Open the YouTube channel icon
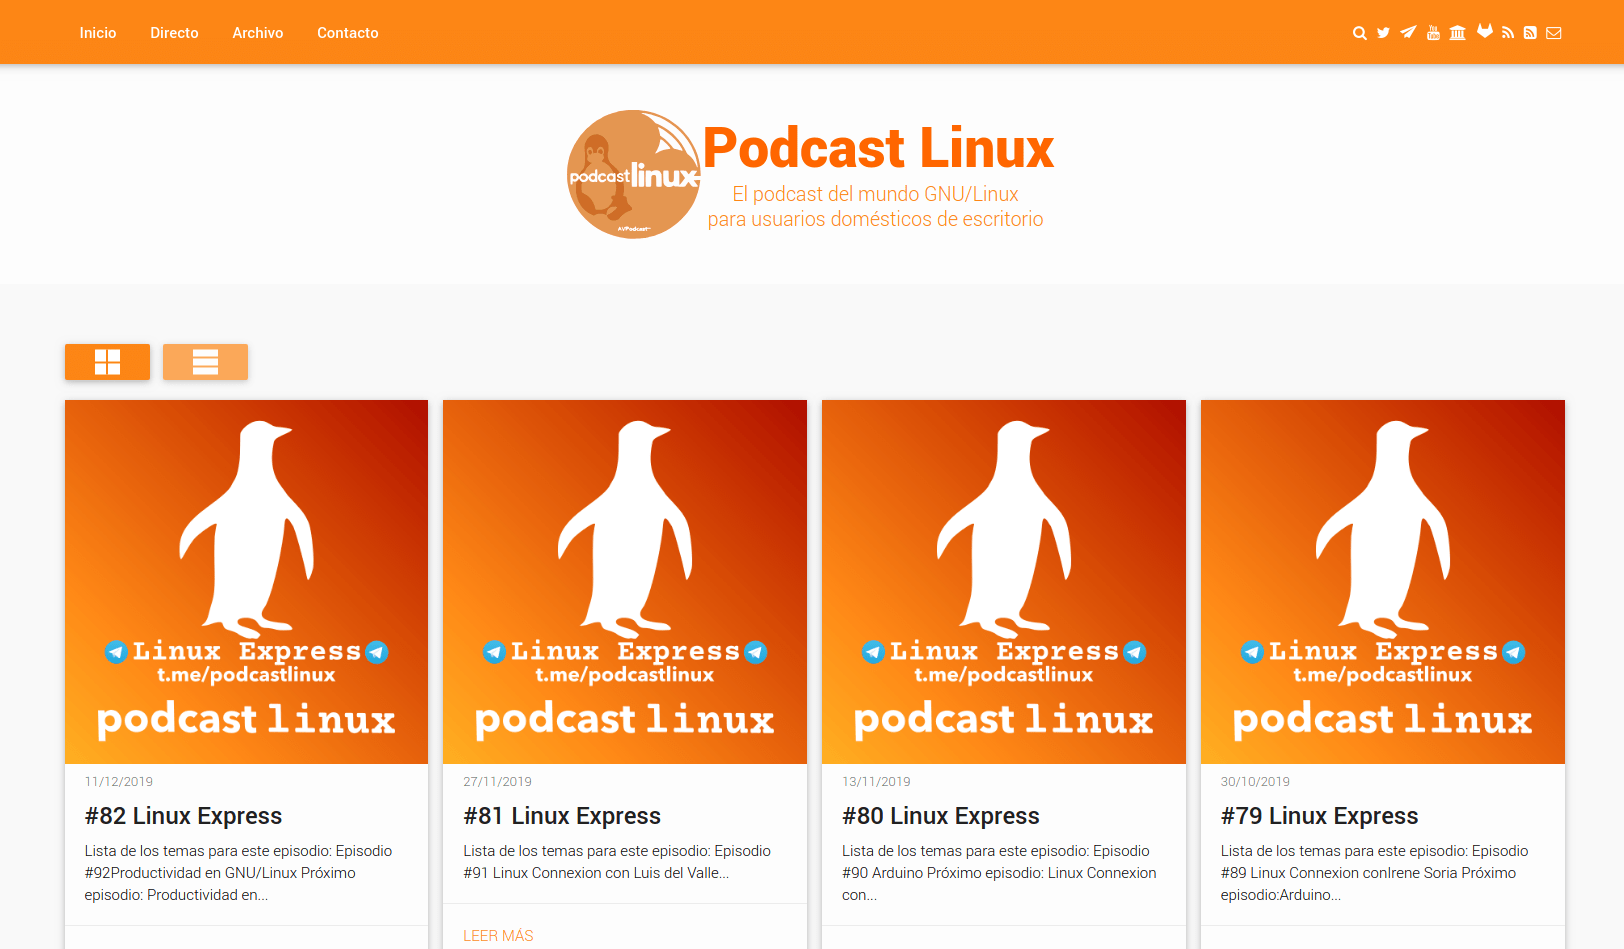1624x949 pixels. pyautogui.click(x=1433, y=33)
